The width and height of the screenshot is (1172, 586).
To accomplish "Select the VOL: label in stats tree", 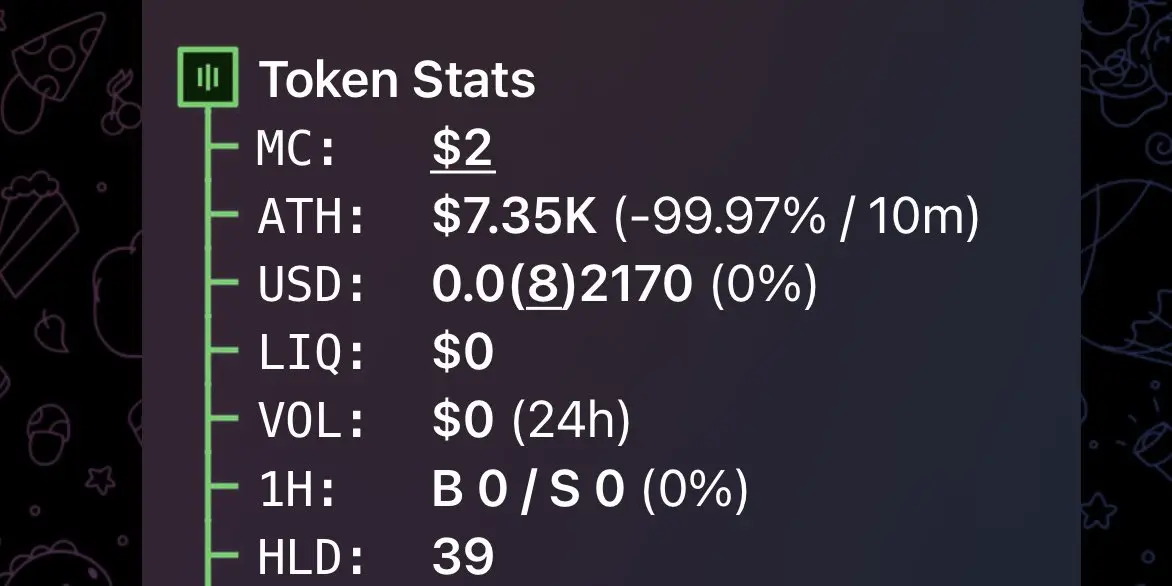I will tap(312, 421).
